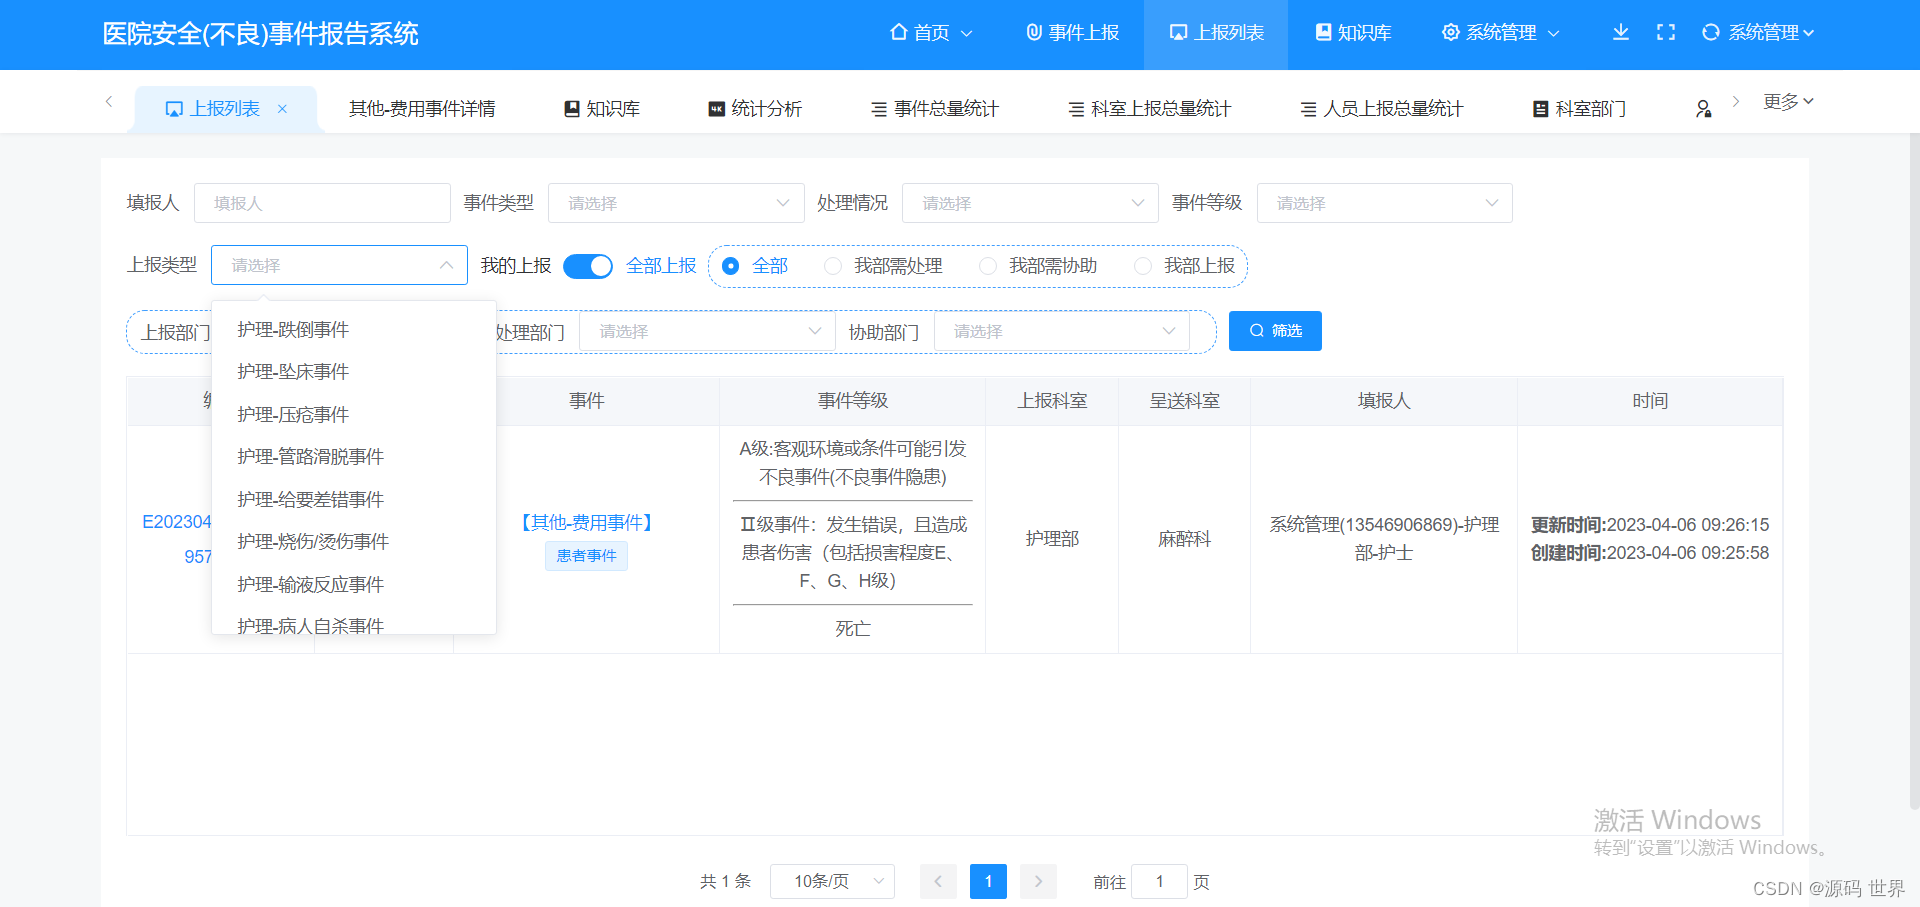Expand the 系统管理 gear menu
This screenshot has height=907, width=1920.
(x=1501, y=33)
